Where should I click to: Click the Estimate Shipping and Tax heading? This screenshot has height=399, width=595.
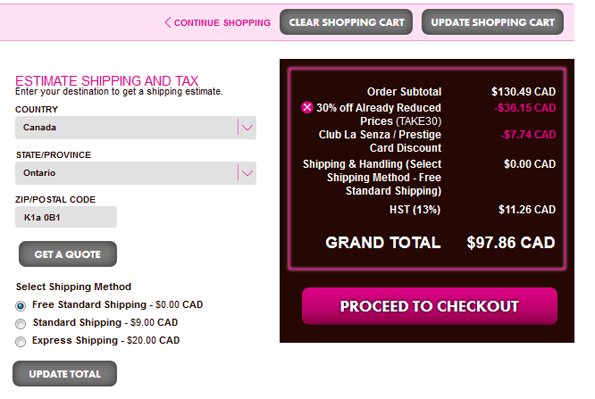(107, 80)
